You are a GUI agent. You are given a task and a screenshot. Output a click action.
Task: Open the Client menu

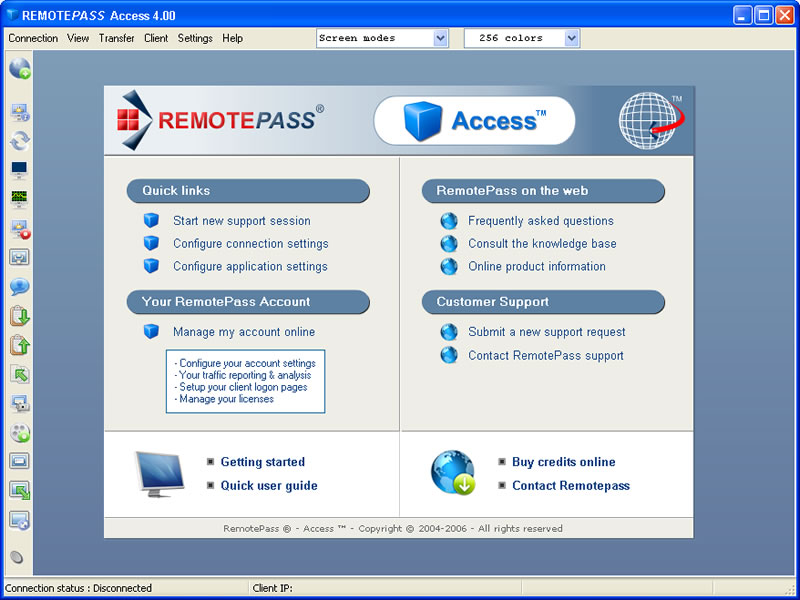(x=156, y=38)
